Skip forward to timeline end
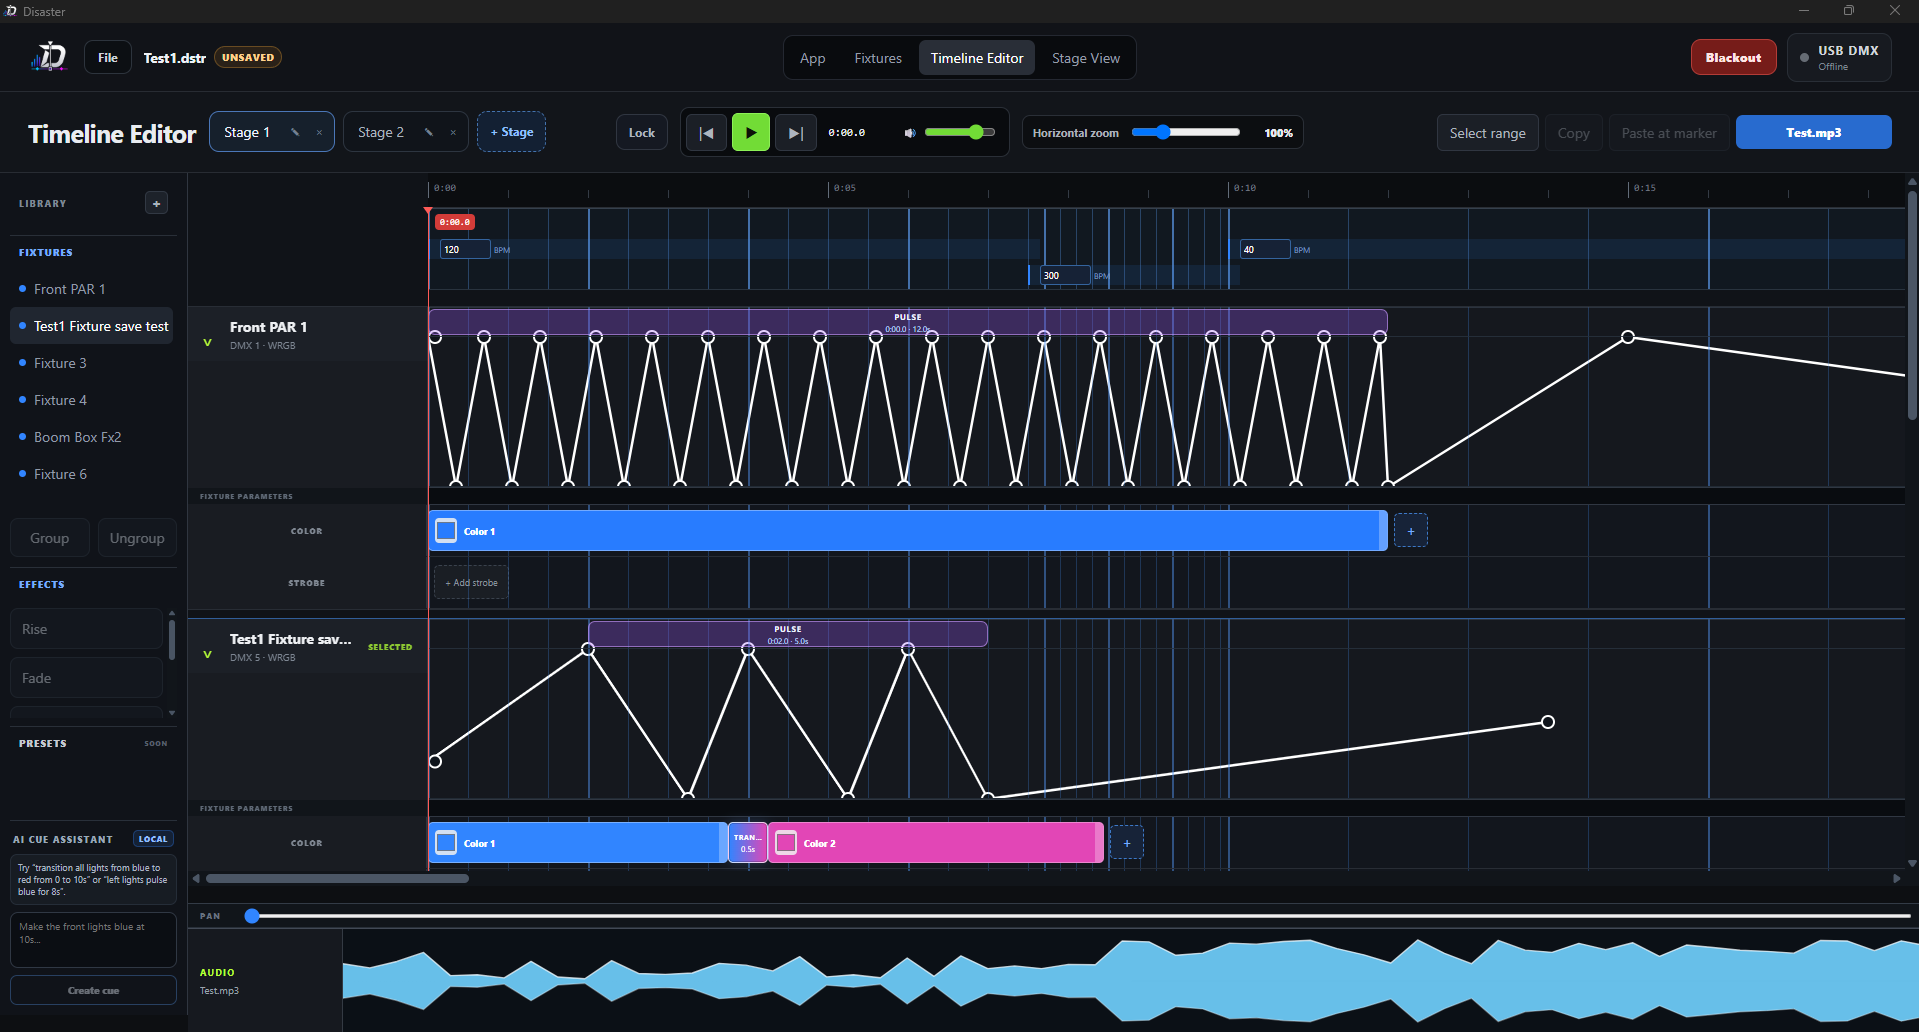1919x1032 pixels. pos(795,132)
